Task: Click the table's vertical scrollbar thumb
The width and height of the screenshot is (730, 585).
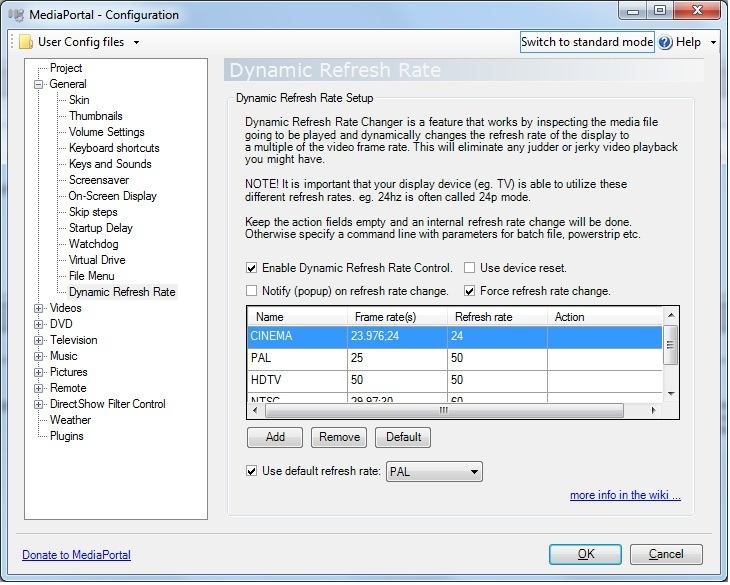Action: click(x=671, y=346)
